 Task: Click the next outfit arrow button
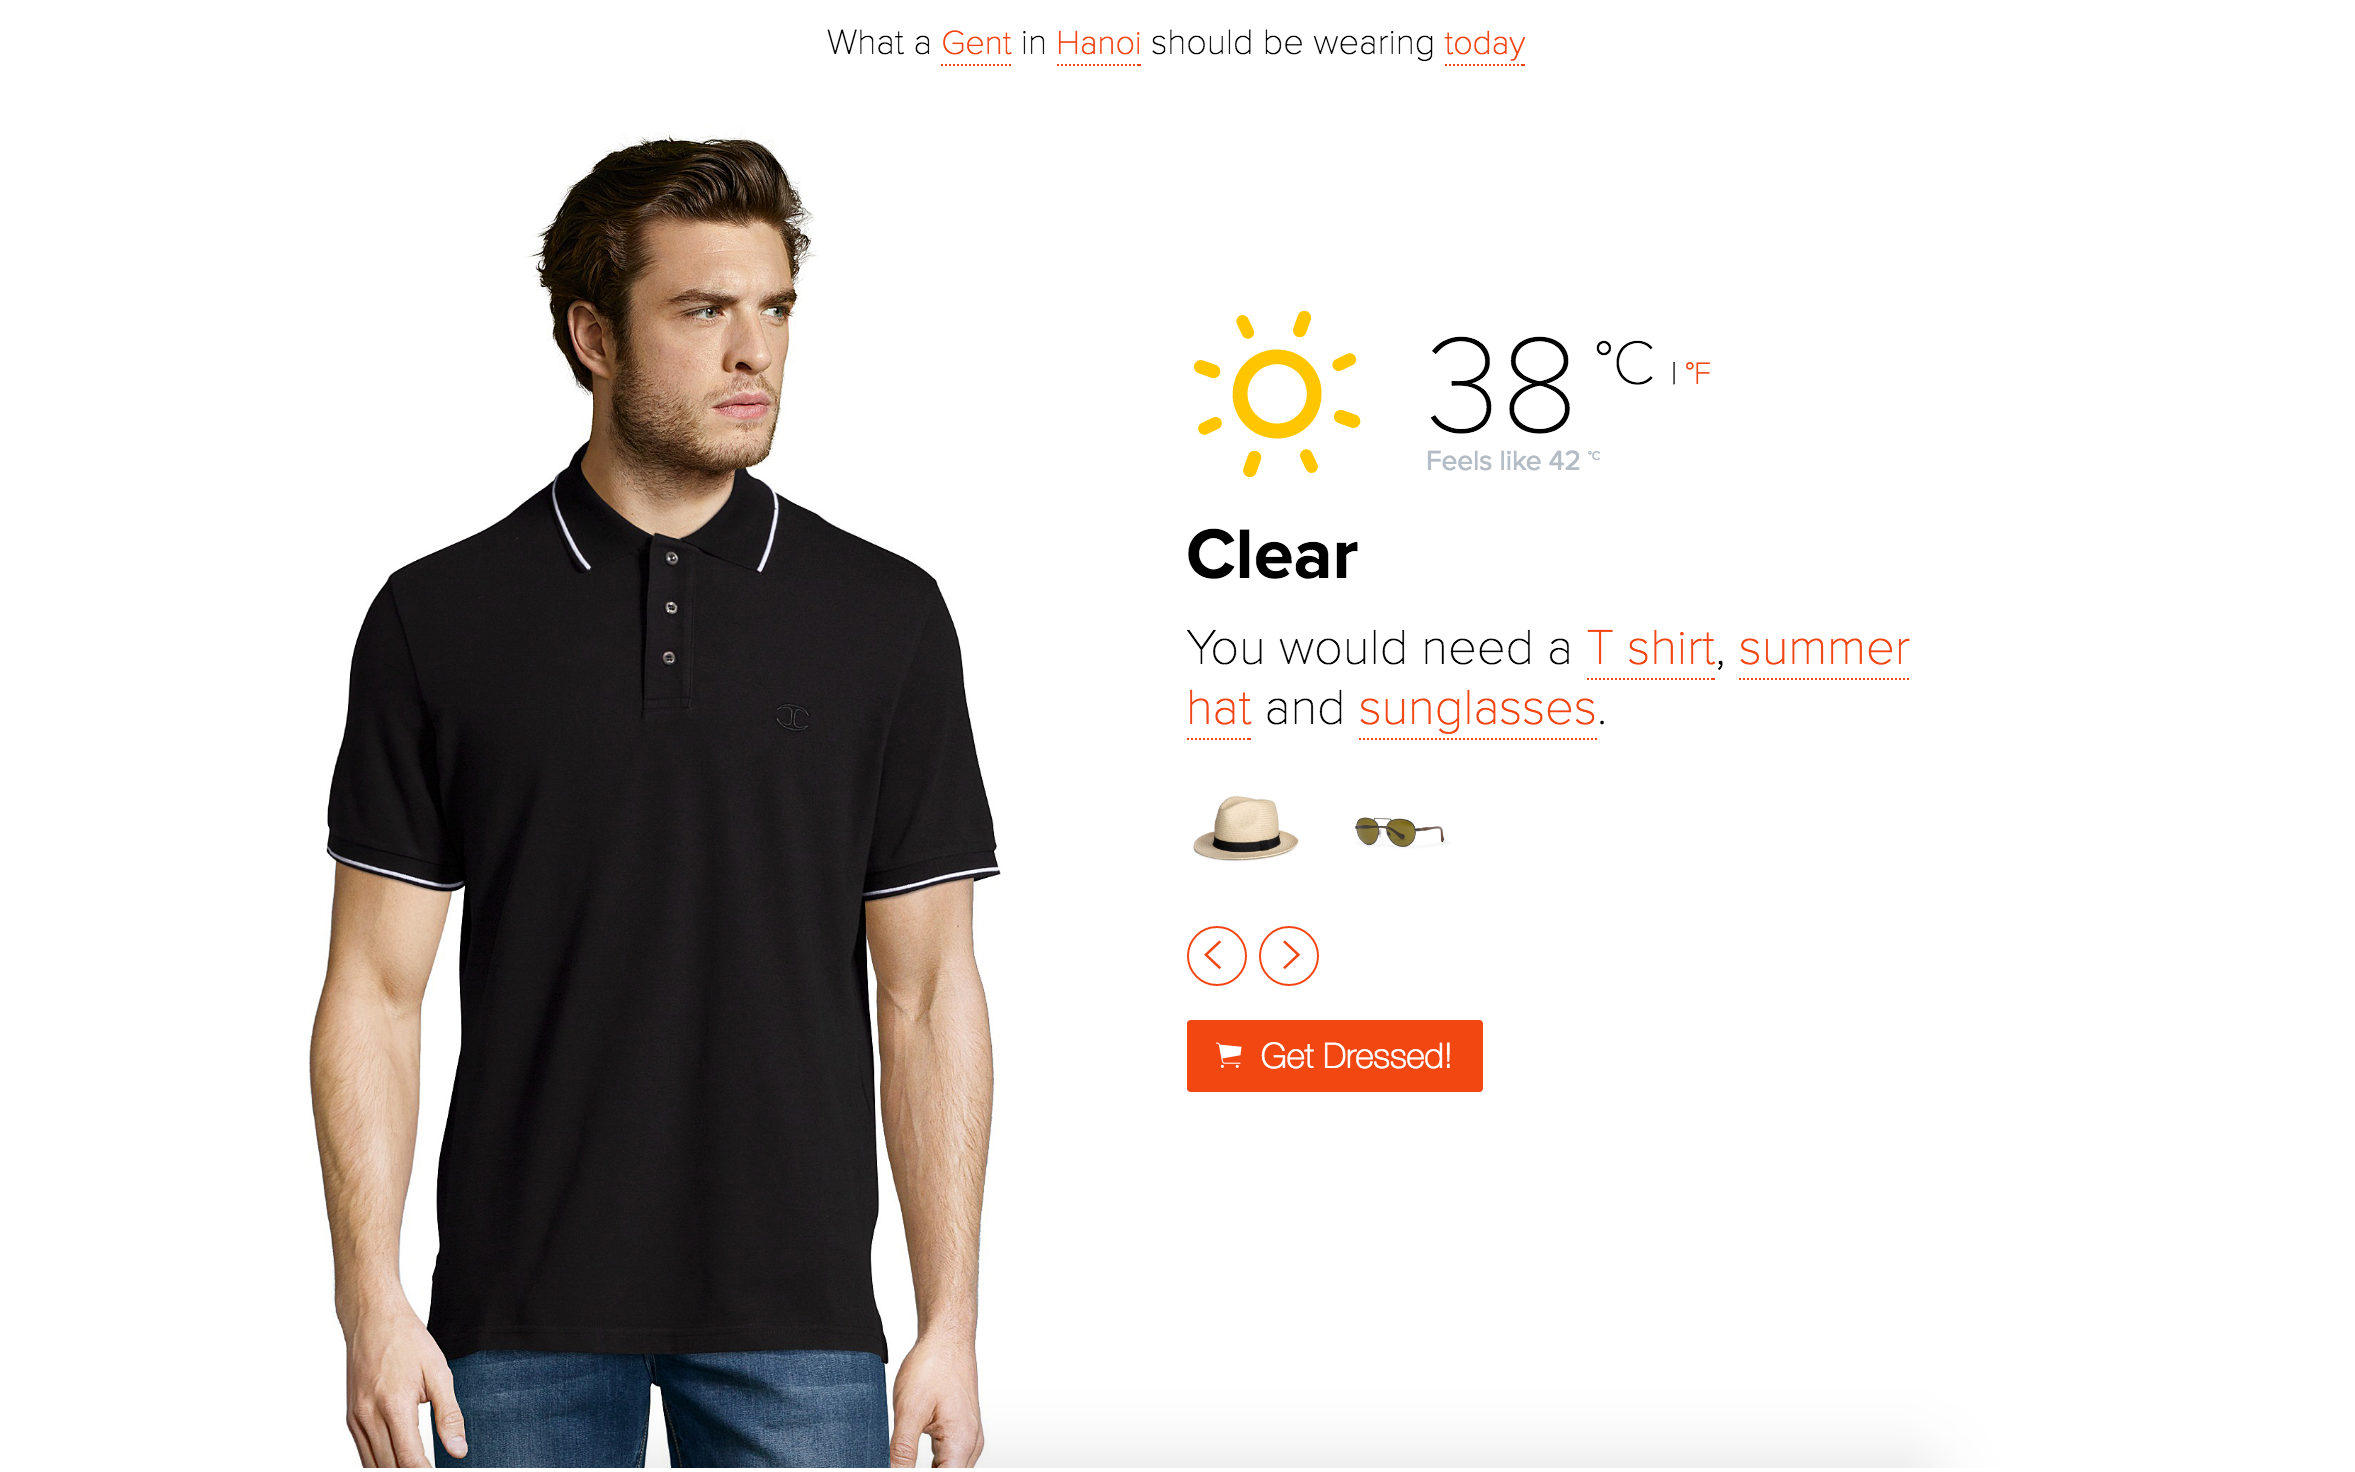(1288, 956)
